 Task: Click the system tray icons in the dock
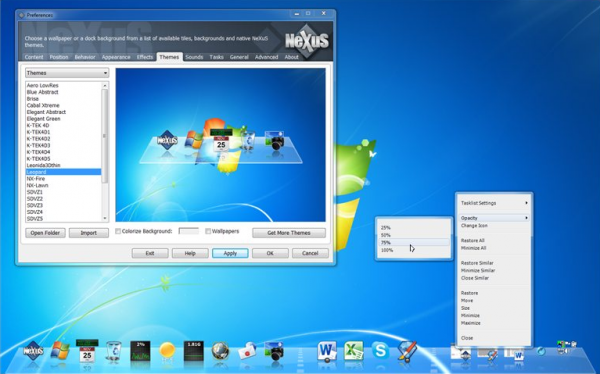(x=567, y=347)
